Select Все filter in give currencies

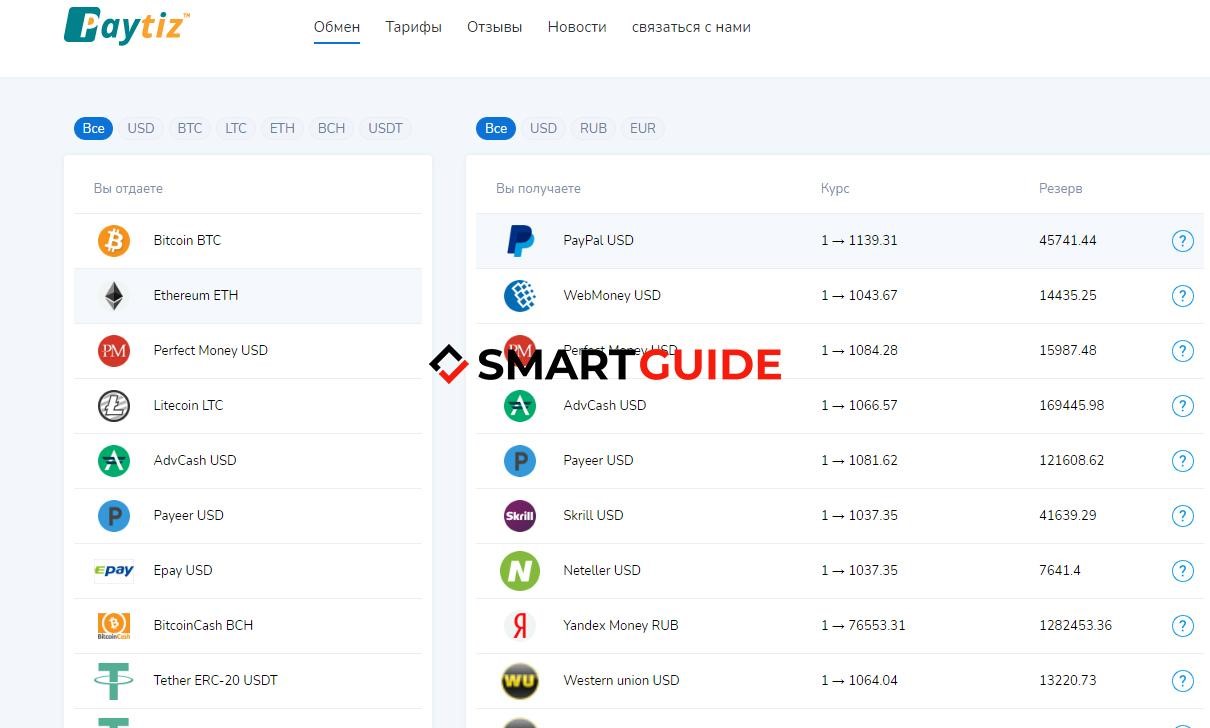point(93,128)
